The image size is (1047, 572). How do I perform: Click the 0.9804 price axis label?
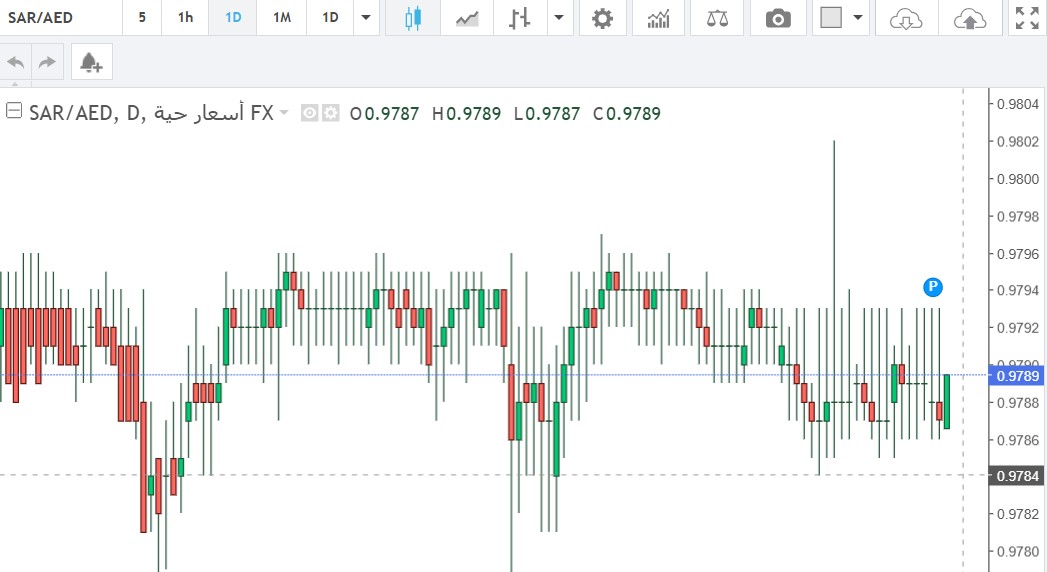coord(1018,104)
